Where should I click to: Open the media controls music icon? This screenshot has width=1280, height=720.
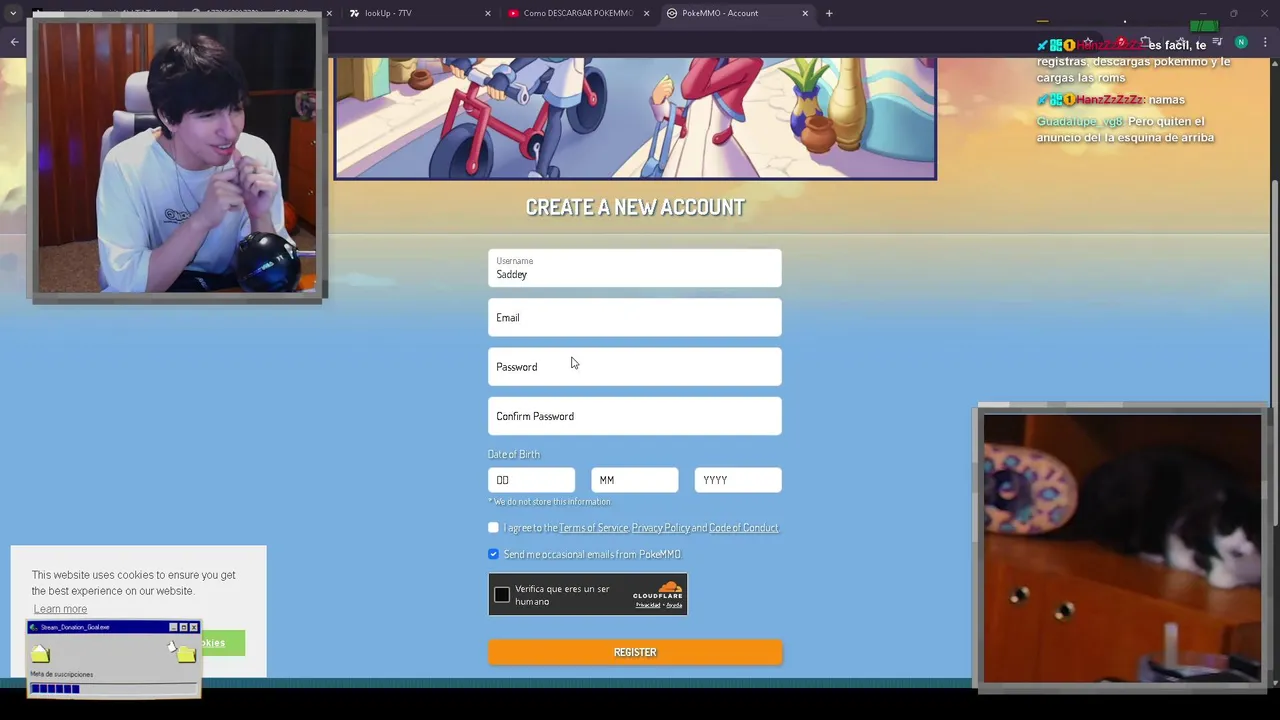1217,42
